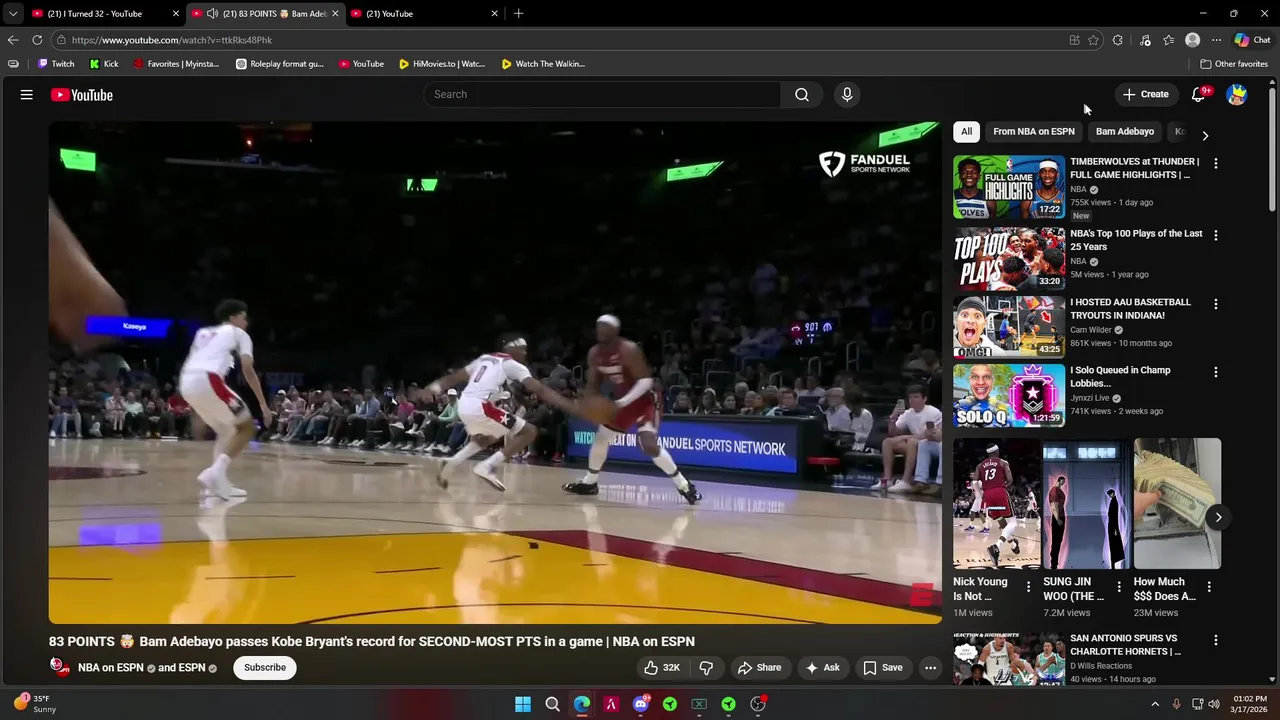Open Discord from the taskbar
This screenshot has height=720, width=1280.
[x=641, y=704]
